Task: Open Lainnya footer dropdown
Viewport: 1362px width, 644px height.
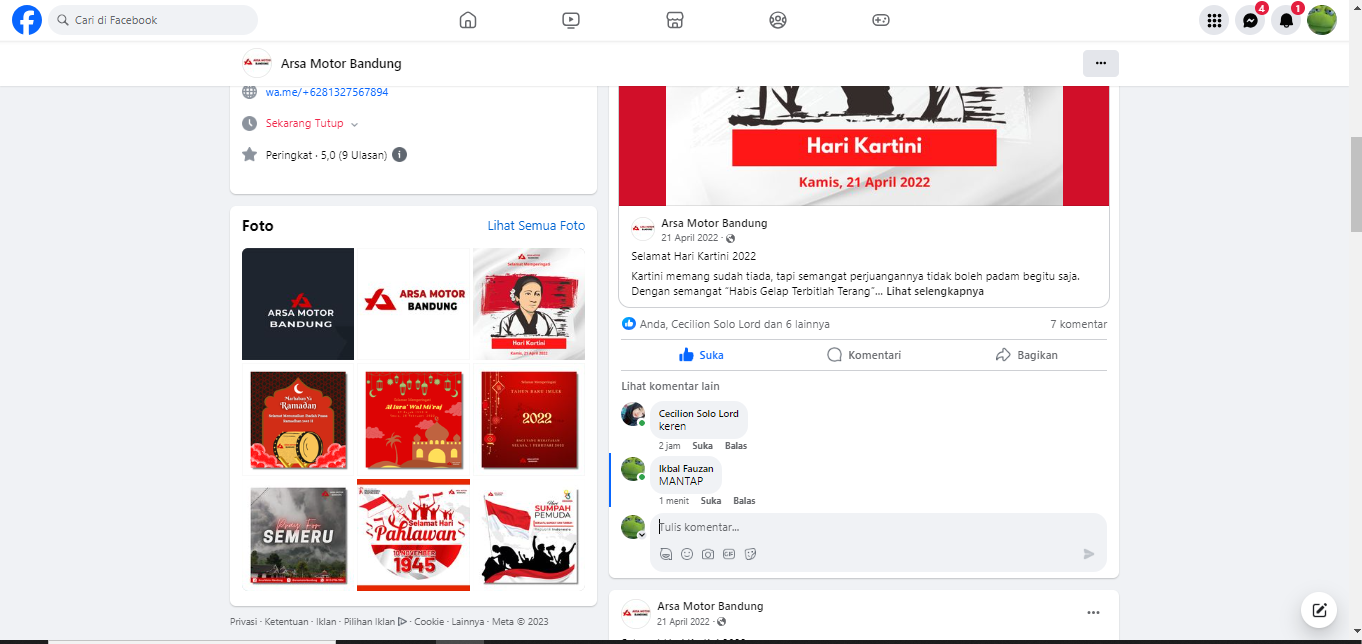Action: (x=468, y=621)
